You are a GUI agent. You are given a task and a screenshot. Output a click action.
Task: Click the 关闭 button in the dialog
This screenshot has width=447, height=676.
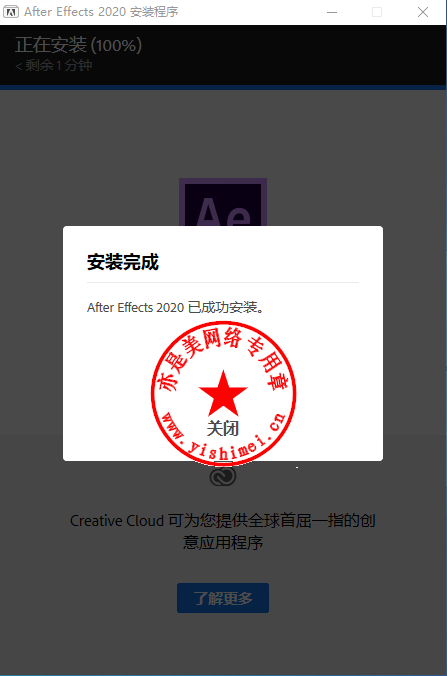tap(222, 429)
